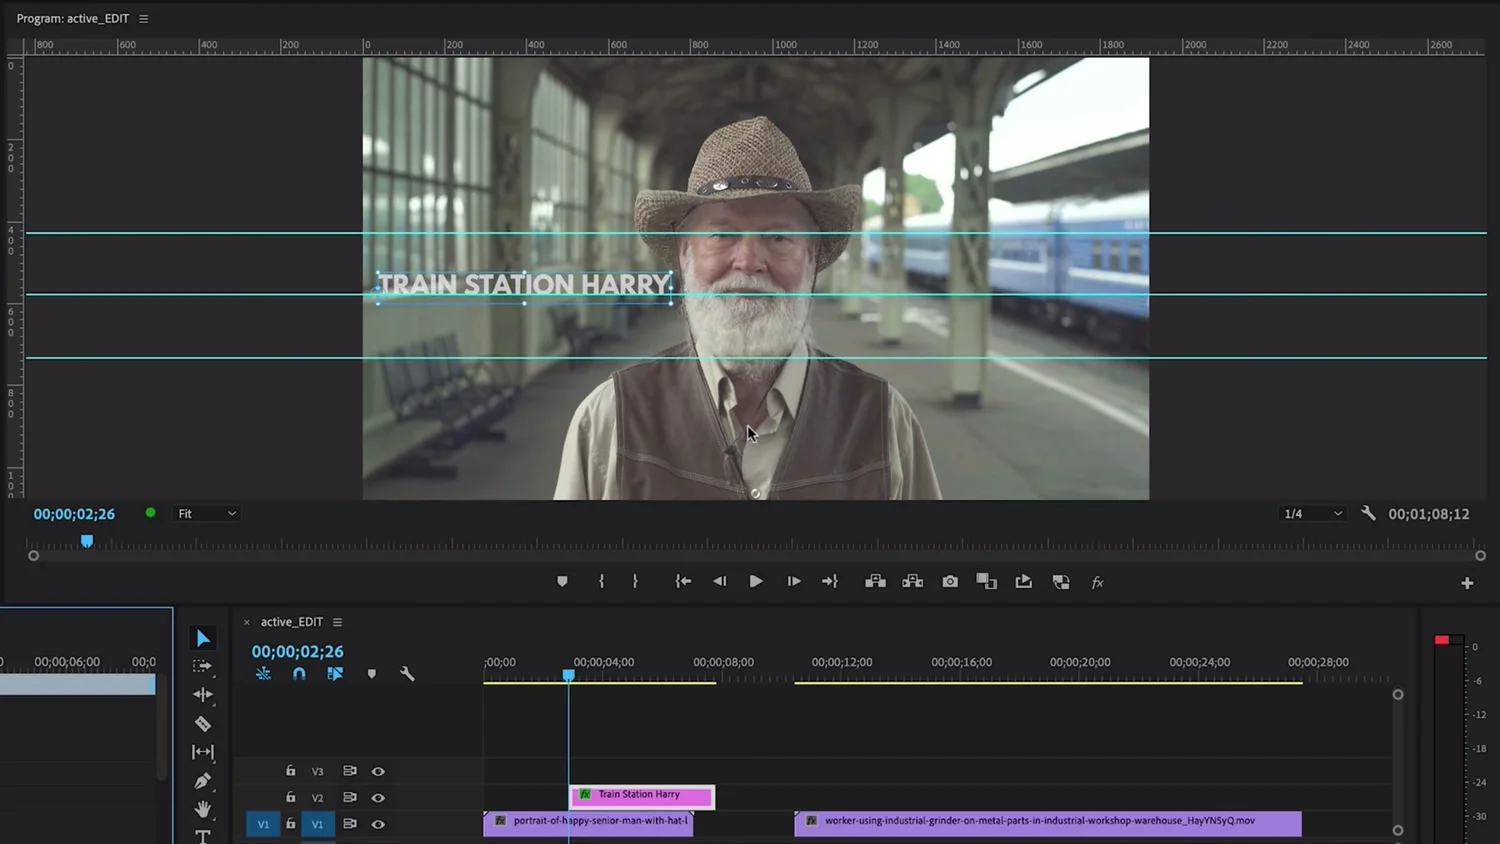Click the timeline playhead marker

(x=568, y=675)
